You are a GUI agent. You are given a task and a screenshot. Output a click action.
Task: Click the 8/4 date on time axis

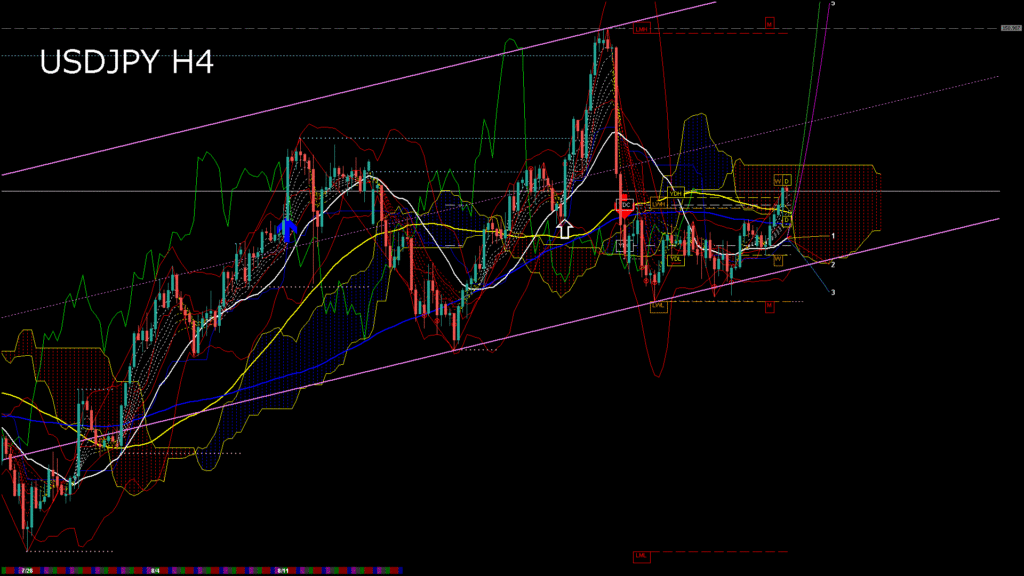coord(155,571)
